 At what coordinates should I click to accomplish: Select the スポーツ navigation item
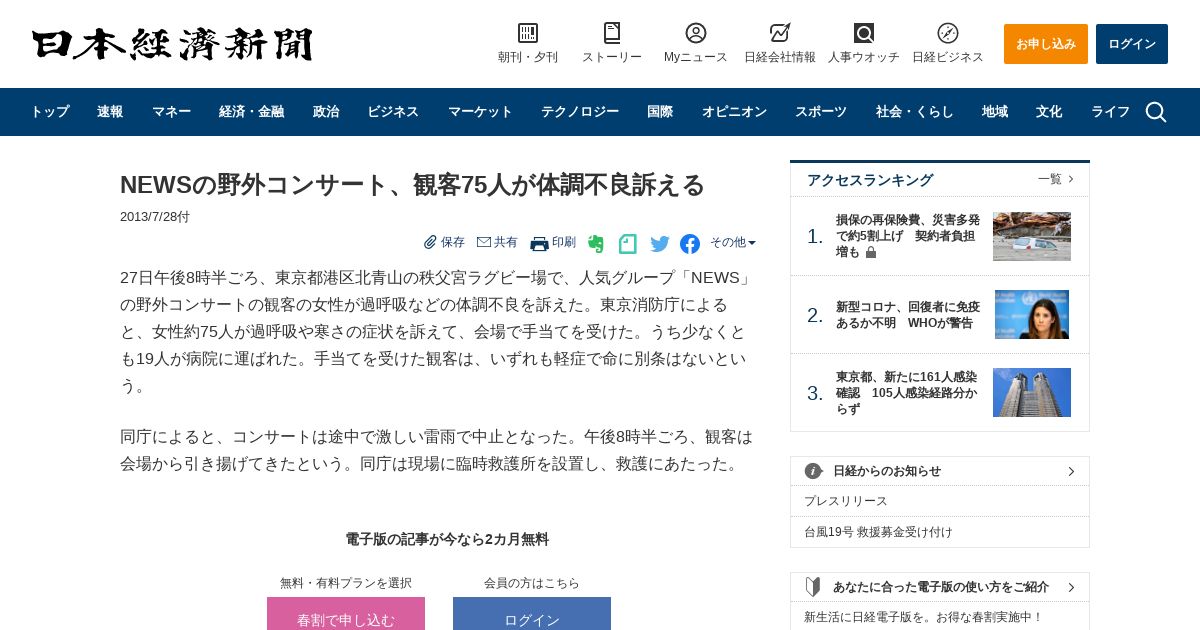(x=821, y=112)
